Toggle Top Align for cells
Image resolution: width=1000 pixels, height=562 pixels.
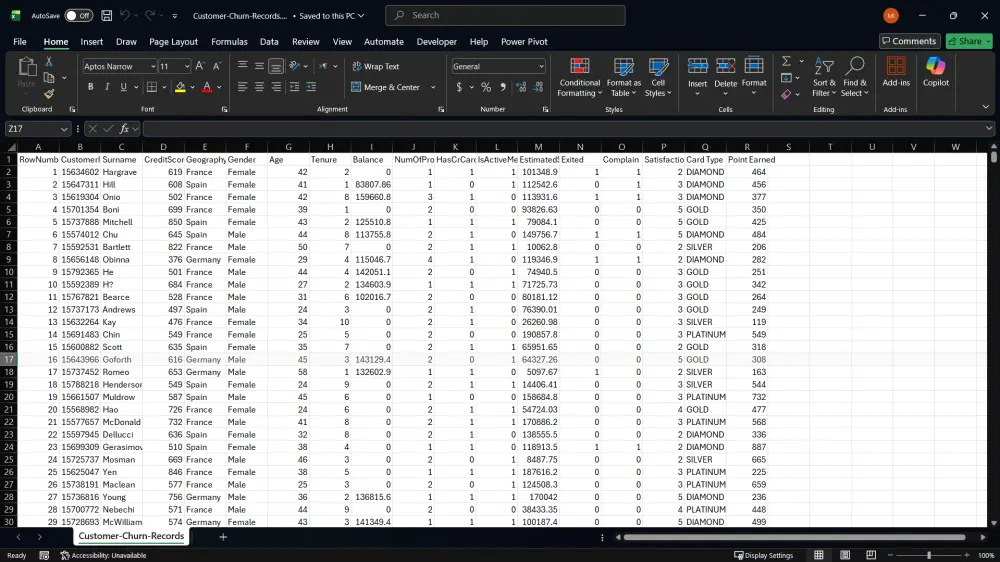[x=242, y=66]
